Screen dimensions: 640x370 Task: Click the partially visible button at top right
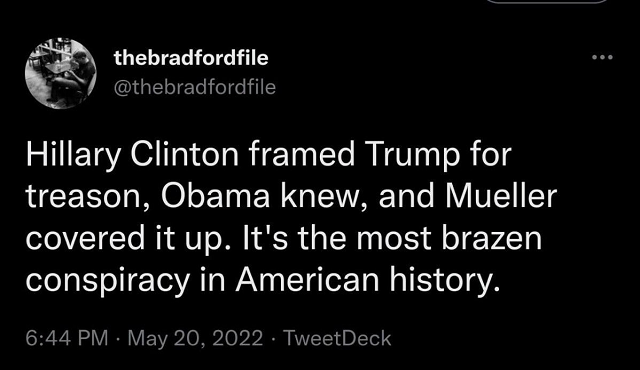tap(547, 2)
